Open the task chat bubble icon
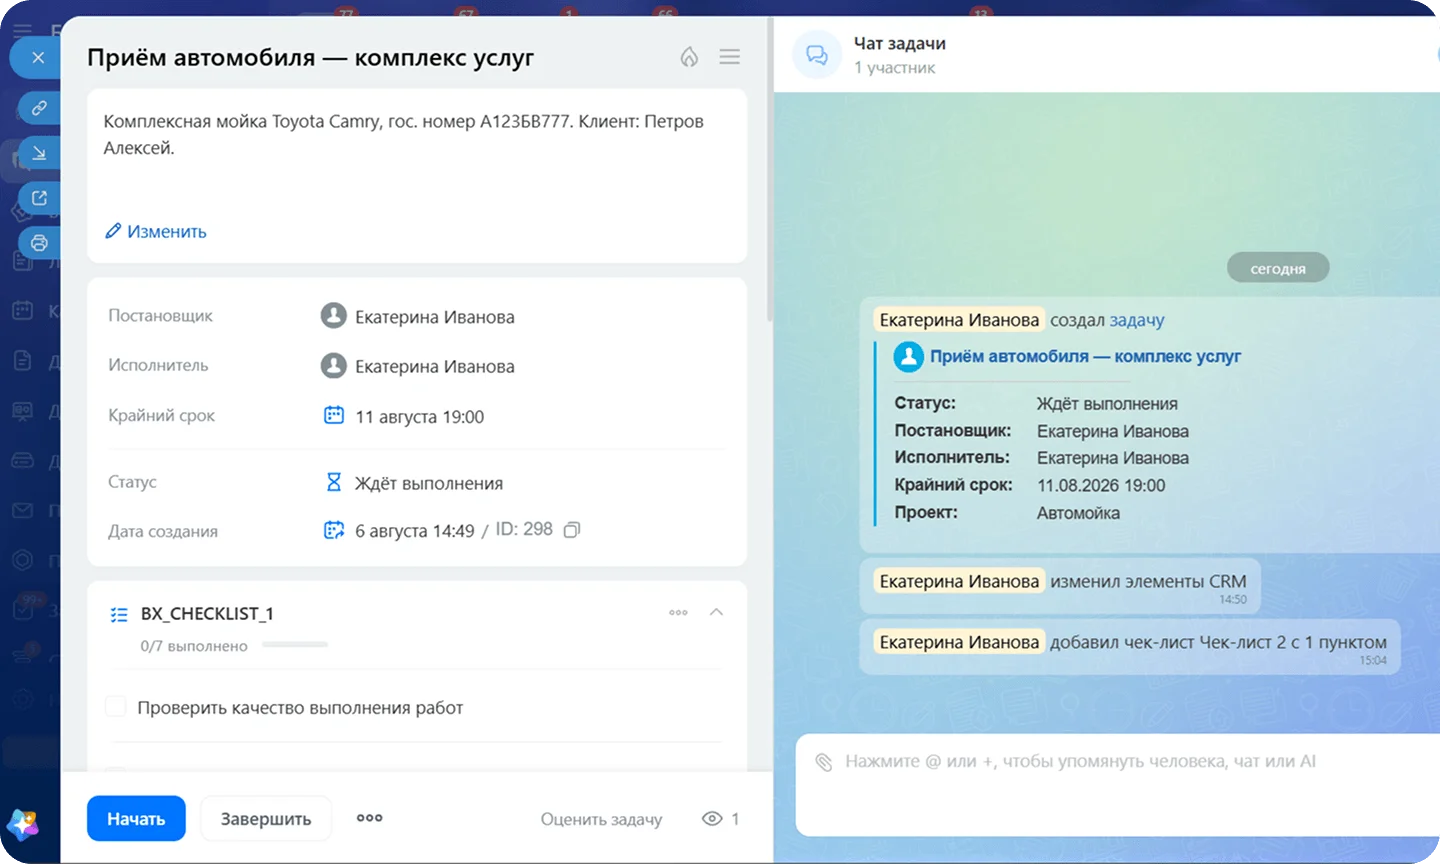1440x864 pixels. 817,55
